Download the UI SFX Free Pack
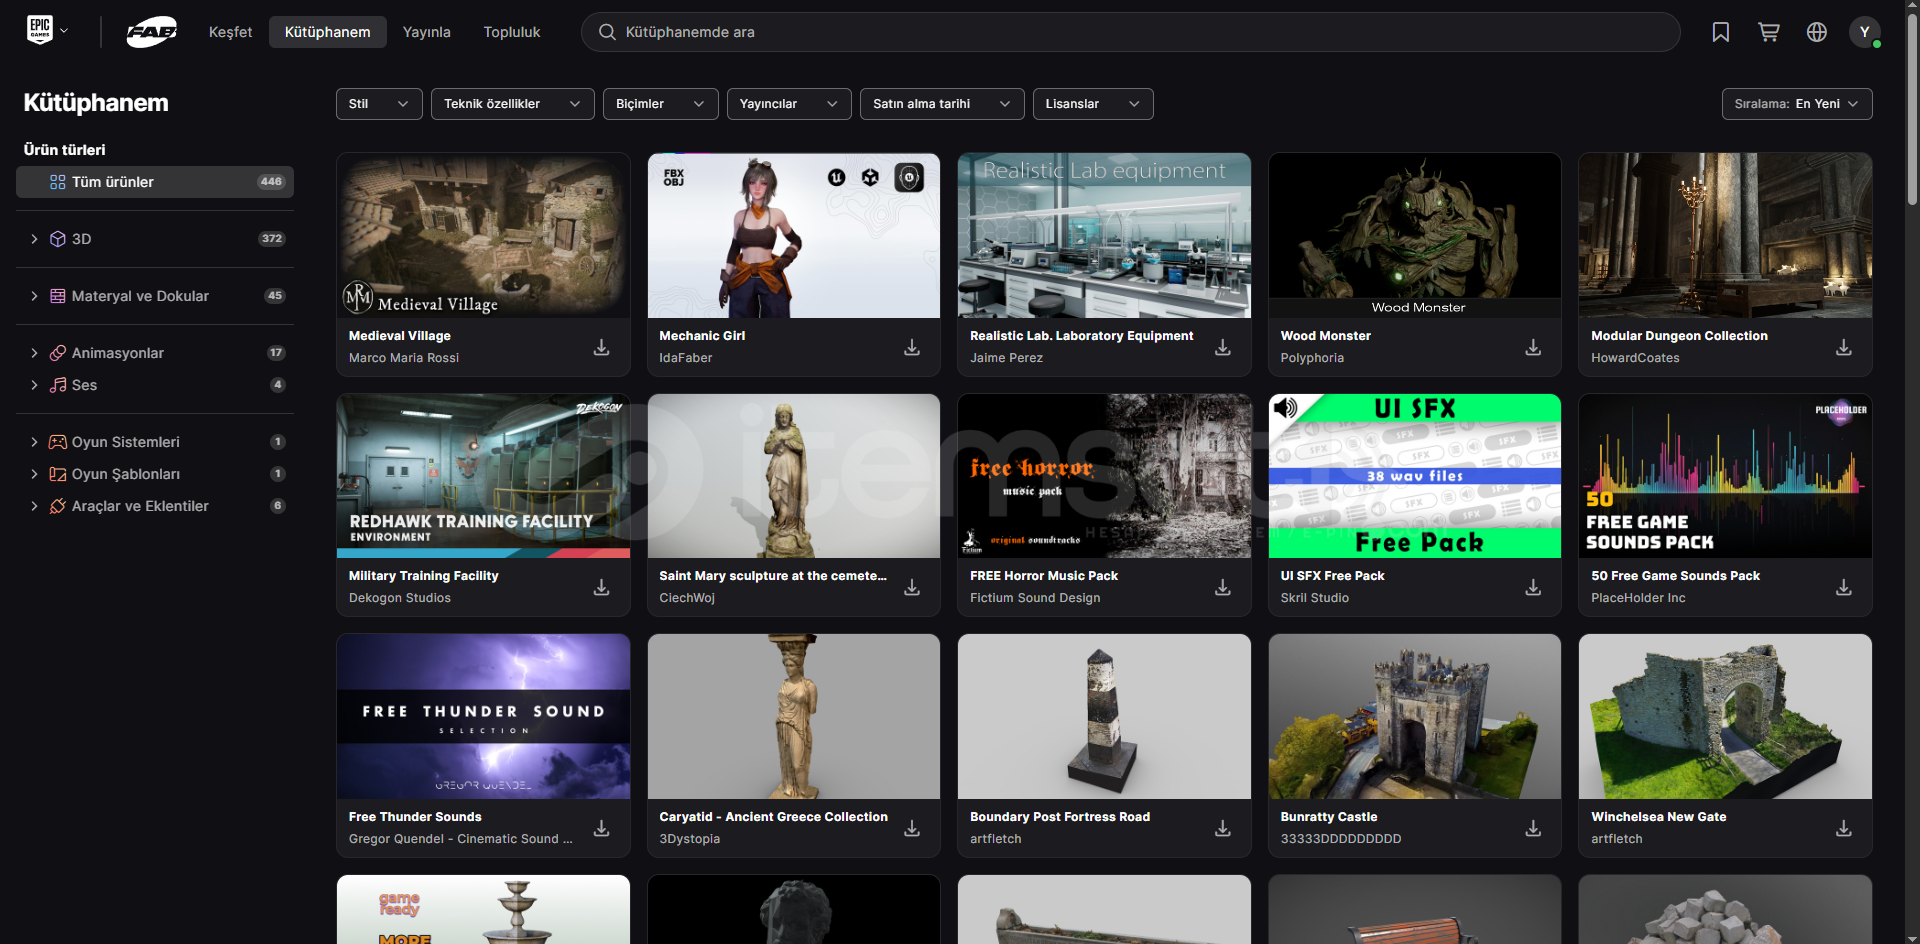The image size is (1920, 944). (1532, 587)
